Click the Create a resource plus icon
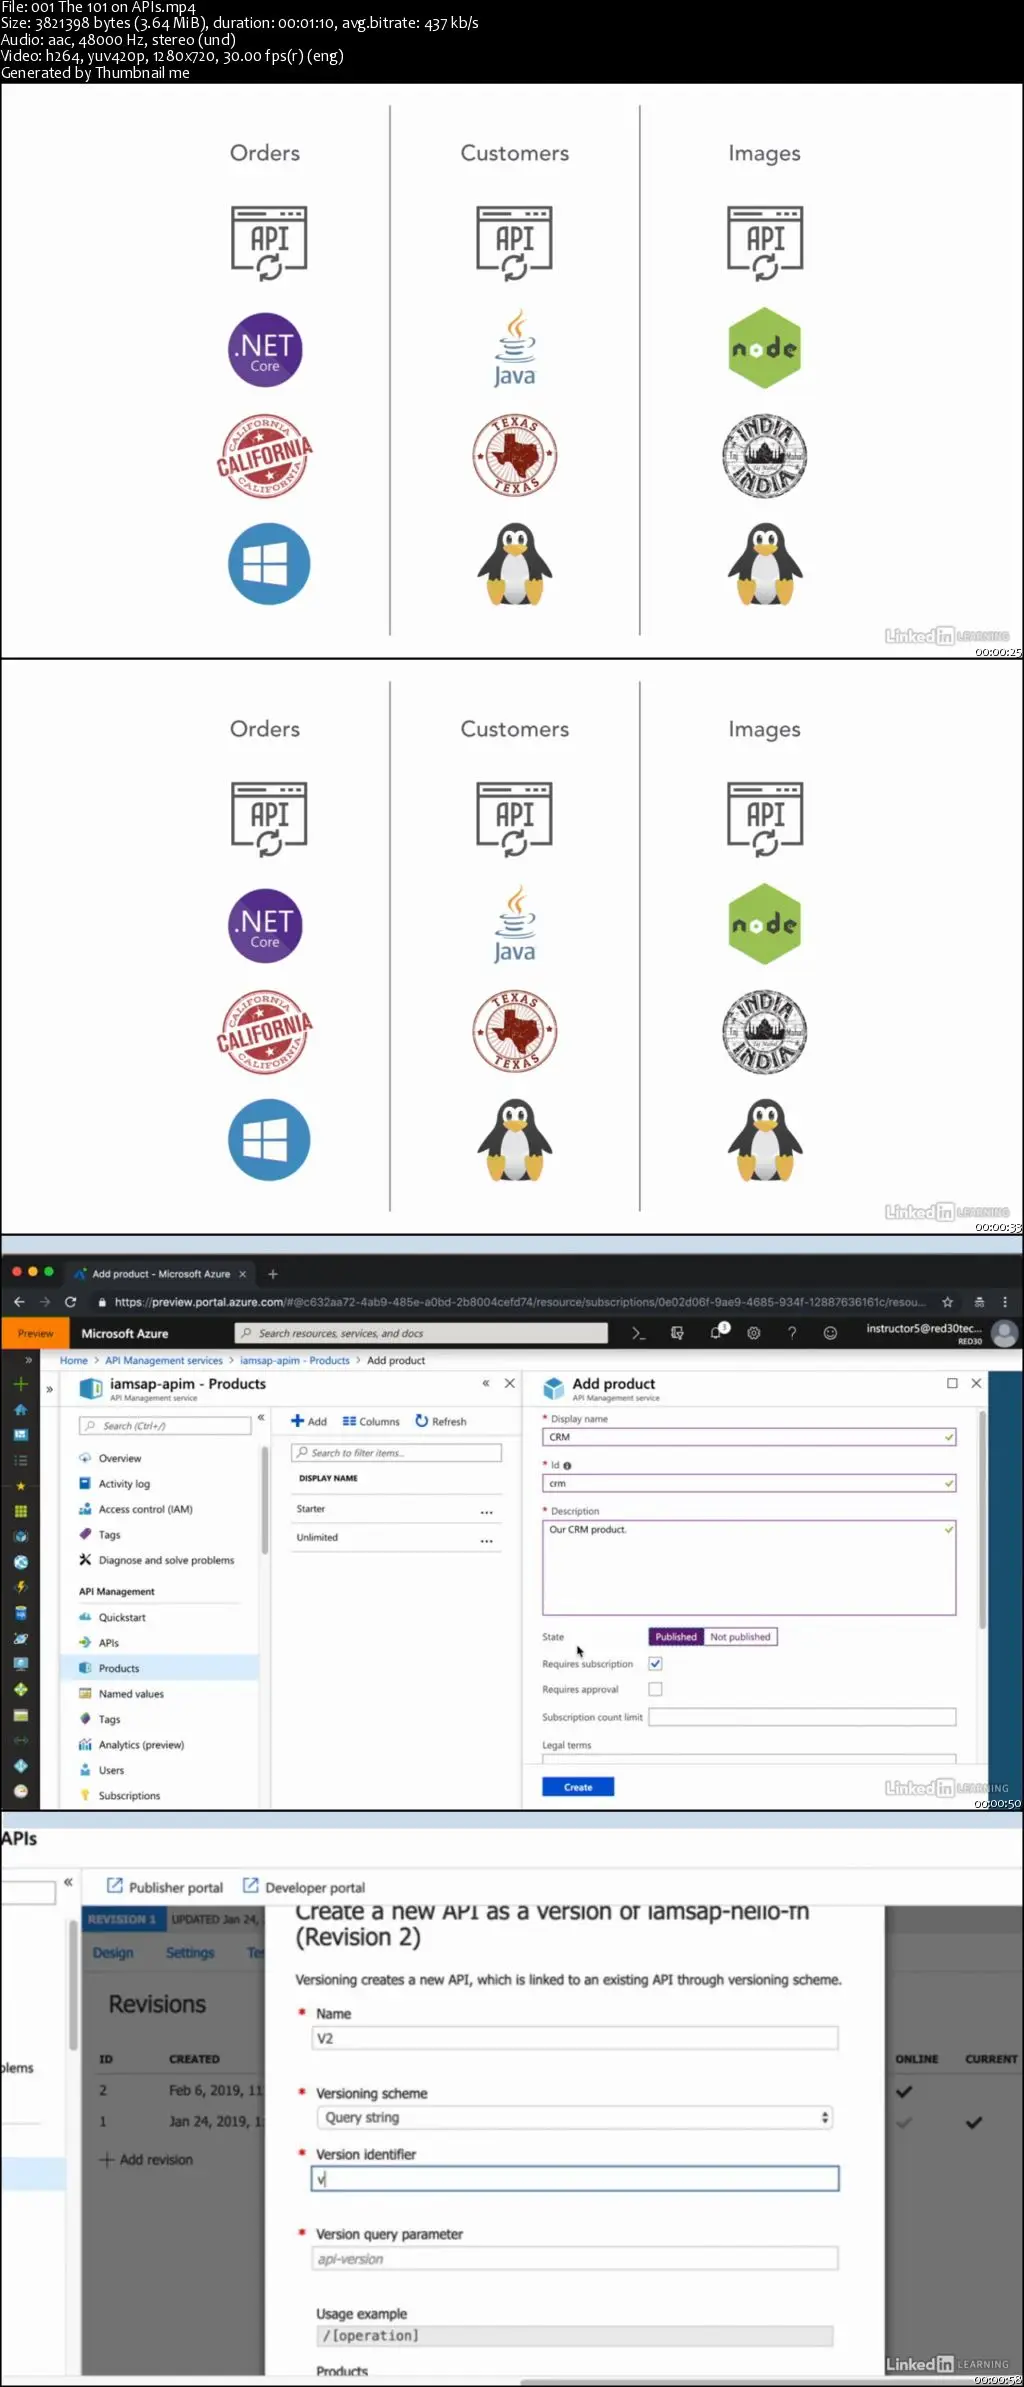The height and width of the screenshot is (2387, 1024). 20,1384
